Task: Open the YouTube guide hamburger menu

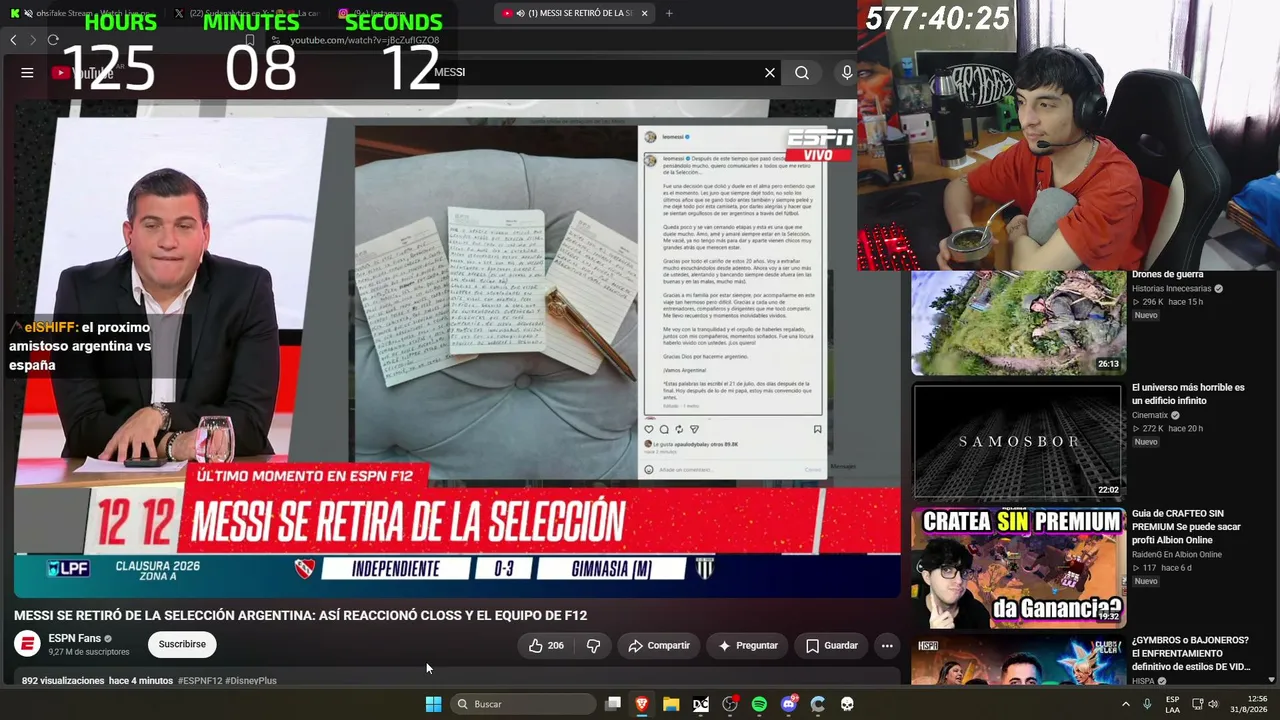Action: 27,72
